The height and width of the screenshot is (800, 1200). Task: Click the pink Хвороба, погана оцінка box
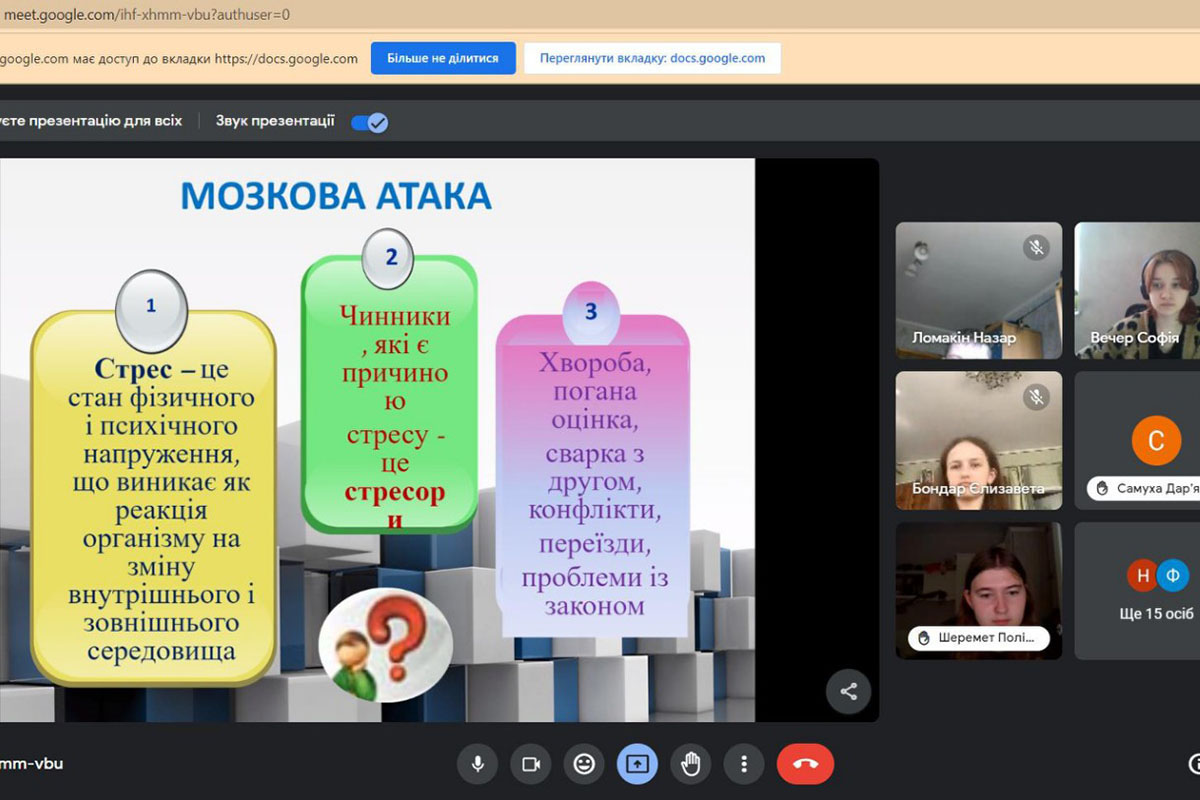tap(593, 475)
